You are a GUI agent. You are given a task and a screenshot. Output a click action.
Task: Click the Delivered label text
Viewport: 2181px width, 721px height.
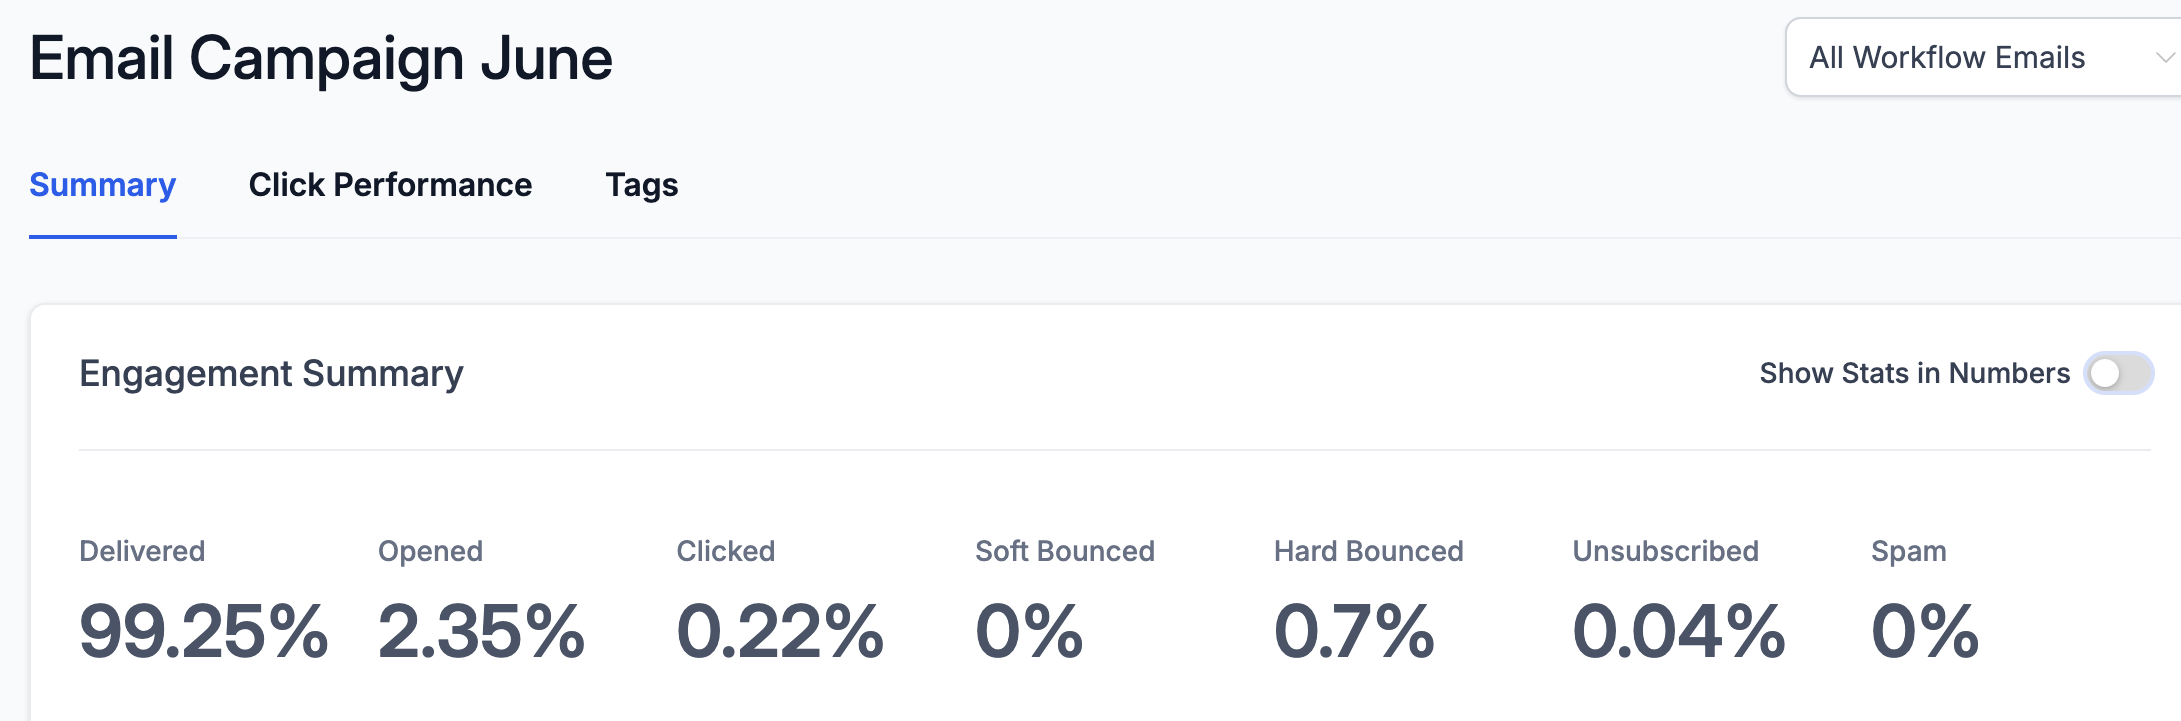(x=142, y=551)
